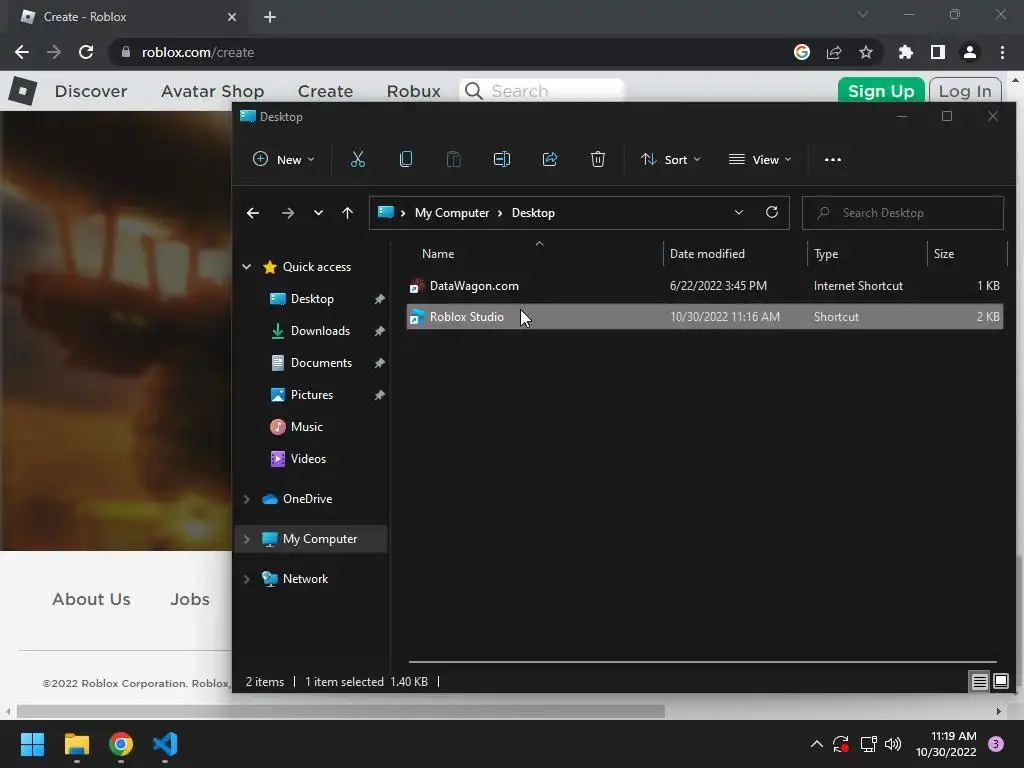Click the Cut scissors icon in Explorer toolbar
The width and height of the screenshot is (1024, 768).
pos(357,159)
